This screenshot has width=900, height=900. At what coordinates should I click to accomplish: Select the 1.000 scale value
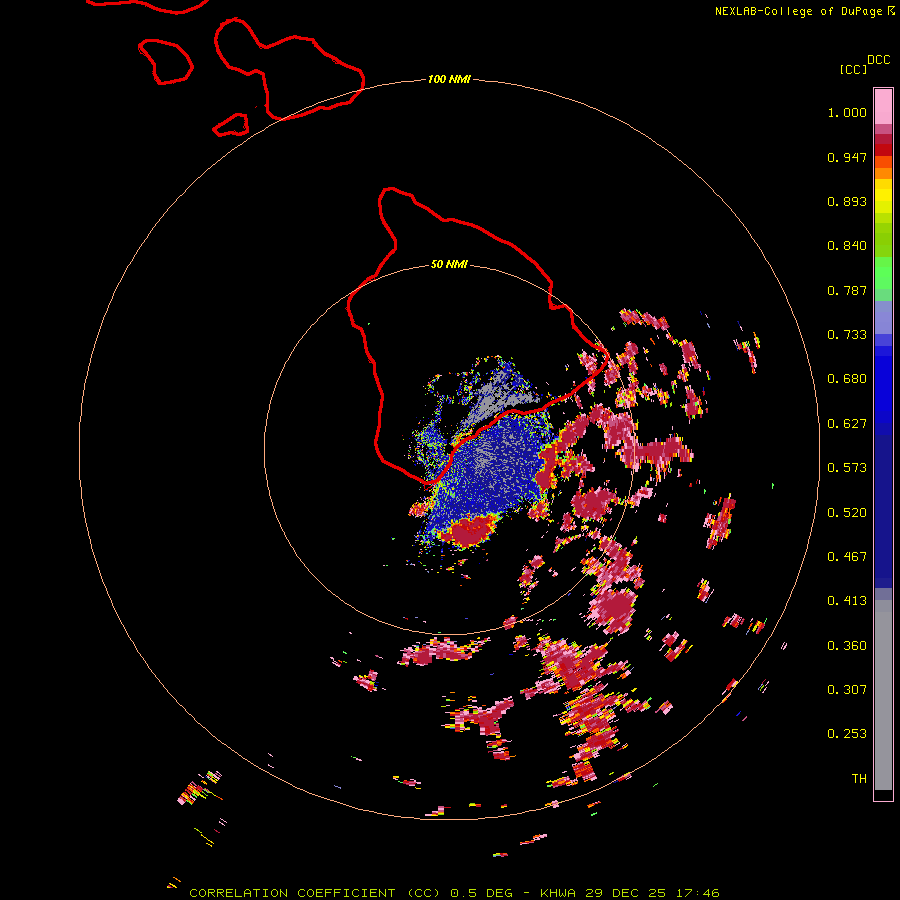coord(847,112)
